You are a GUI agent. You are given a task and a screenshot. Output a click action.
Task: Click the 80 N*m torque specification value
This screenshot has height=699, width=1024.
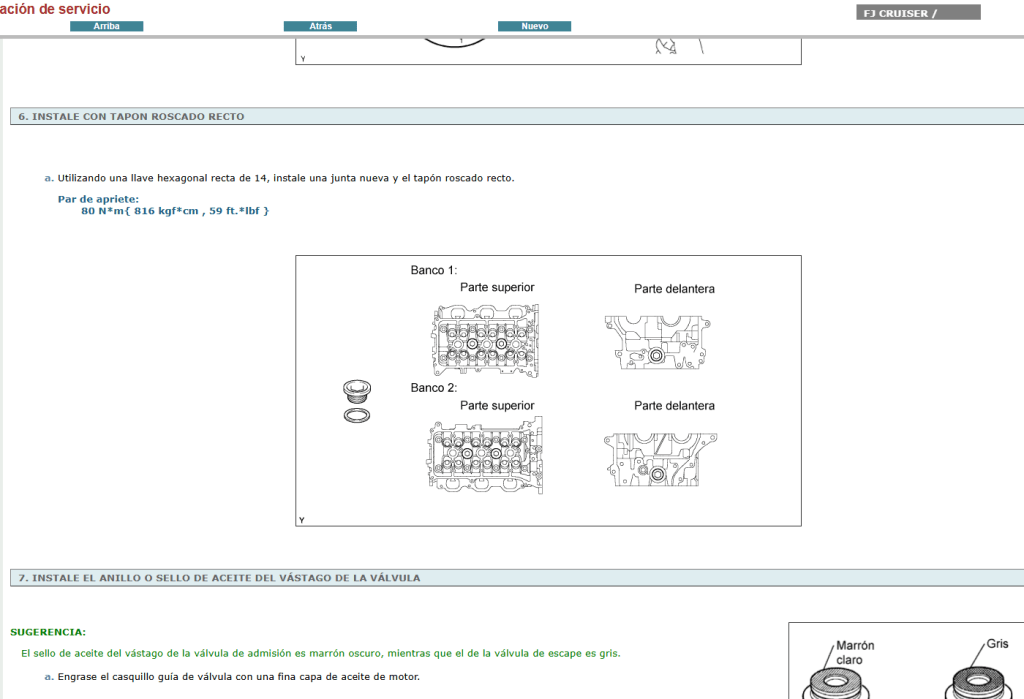(x=175, y=211)
